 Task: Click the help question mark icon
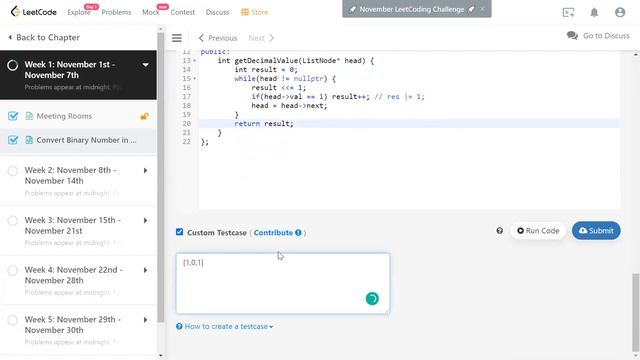point(500,231)
